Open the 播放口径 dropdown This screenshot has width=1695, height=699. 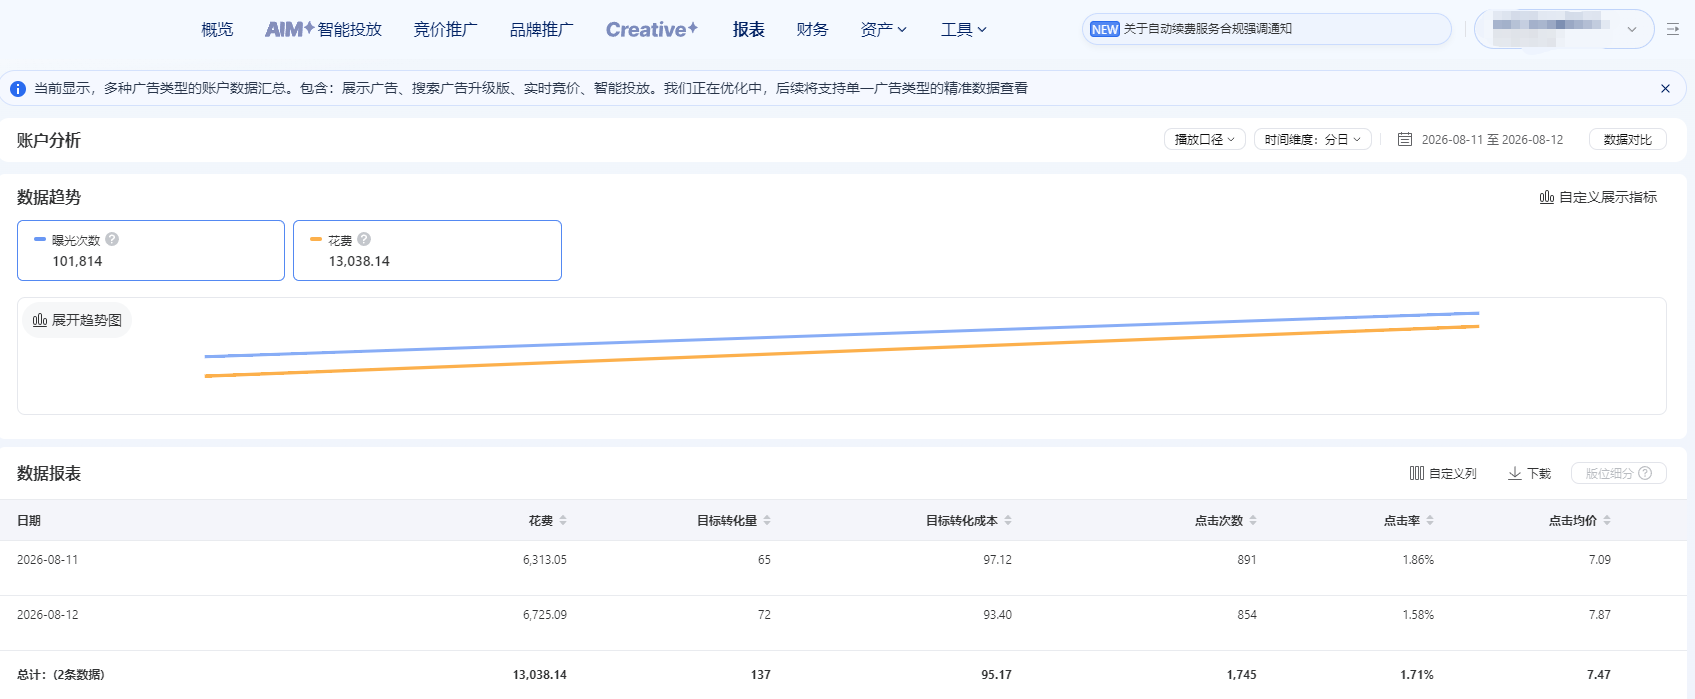1204,140
